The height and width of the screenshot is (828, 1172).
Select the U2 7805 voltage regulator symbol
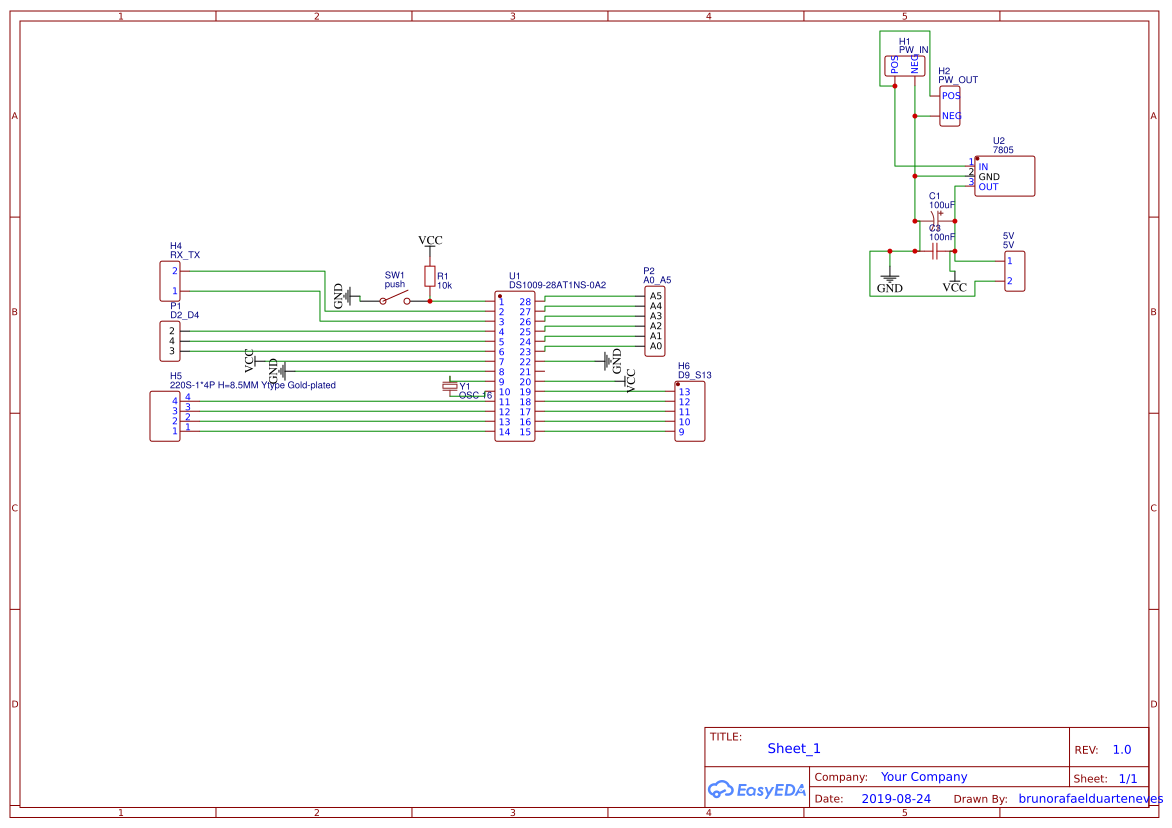coord(1003,176)
